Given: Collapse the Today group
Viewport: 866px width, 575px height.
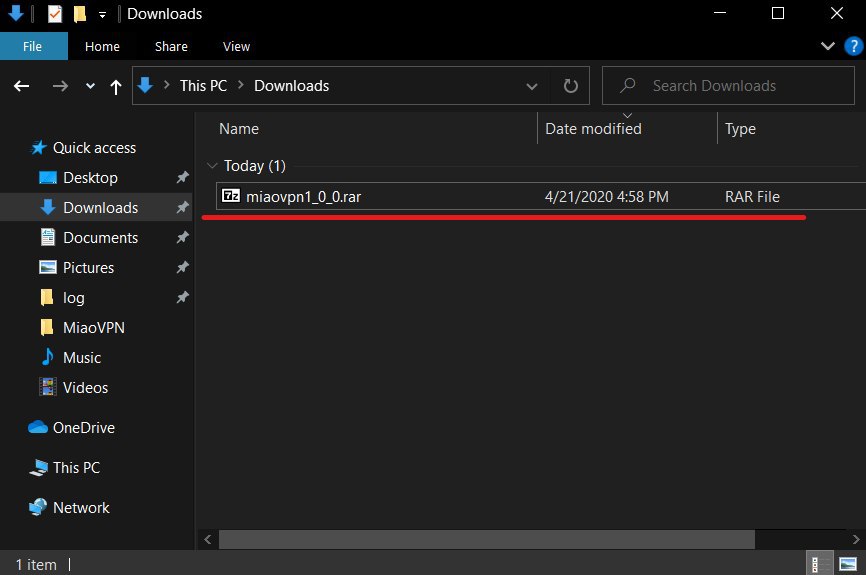Looking at the screenshot, I should click(211, 166).
